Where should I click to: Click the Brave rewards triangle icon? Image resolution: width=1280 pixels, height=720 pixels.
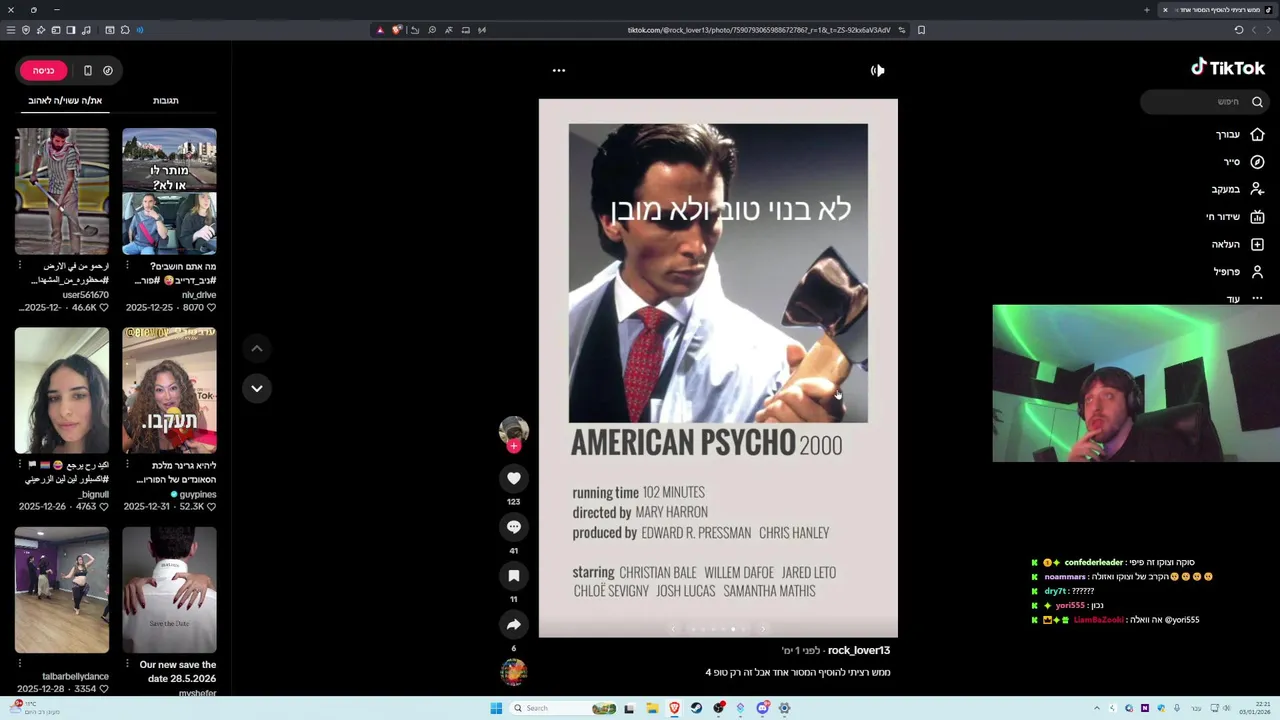[380, 30]
